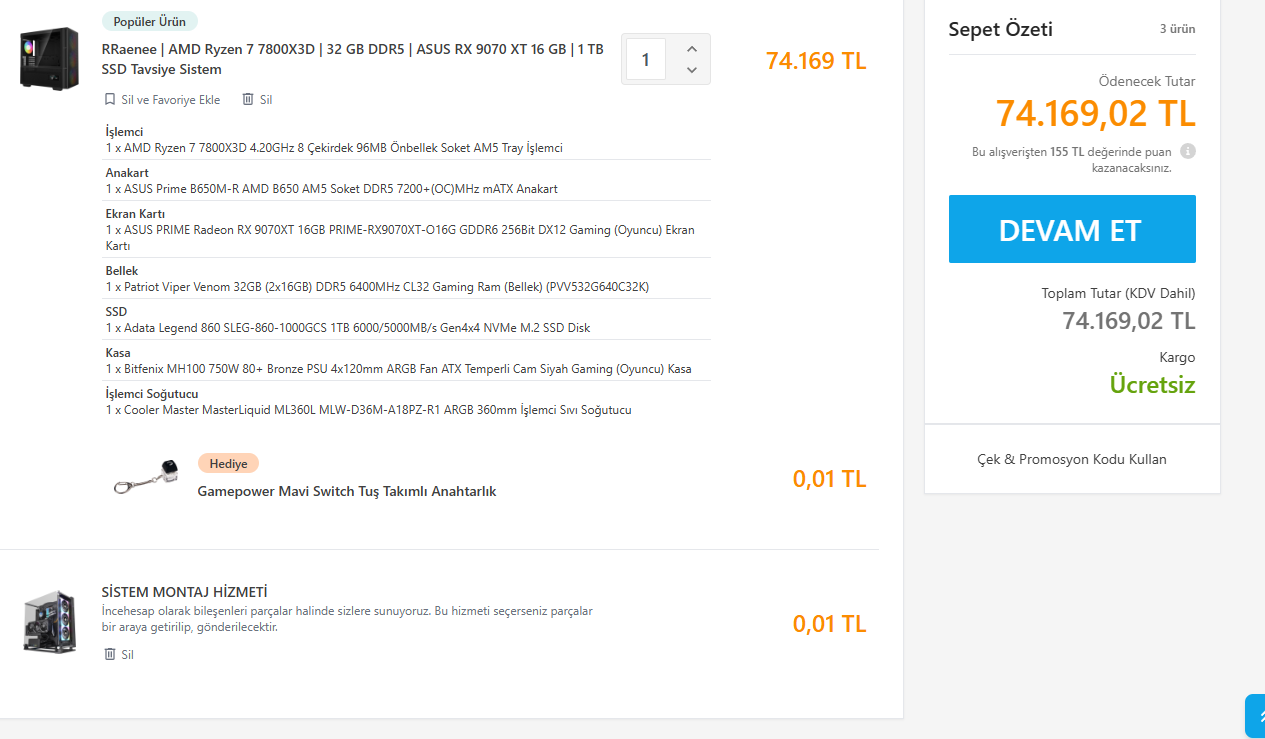Click the quantity input field showing 1

tap(646, 60)
